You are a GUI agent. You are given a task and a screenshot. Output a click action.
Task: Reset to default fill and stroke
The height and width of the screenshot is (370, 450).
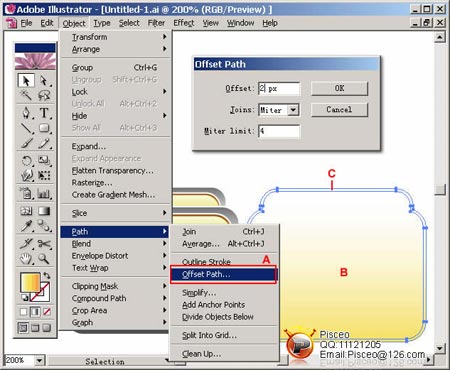coord(24,297)
